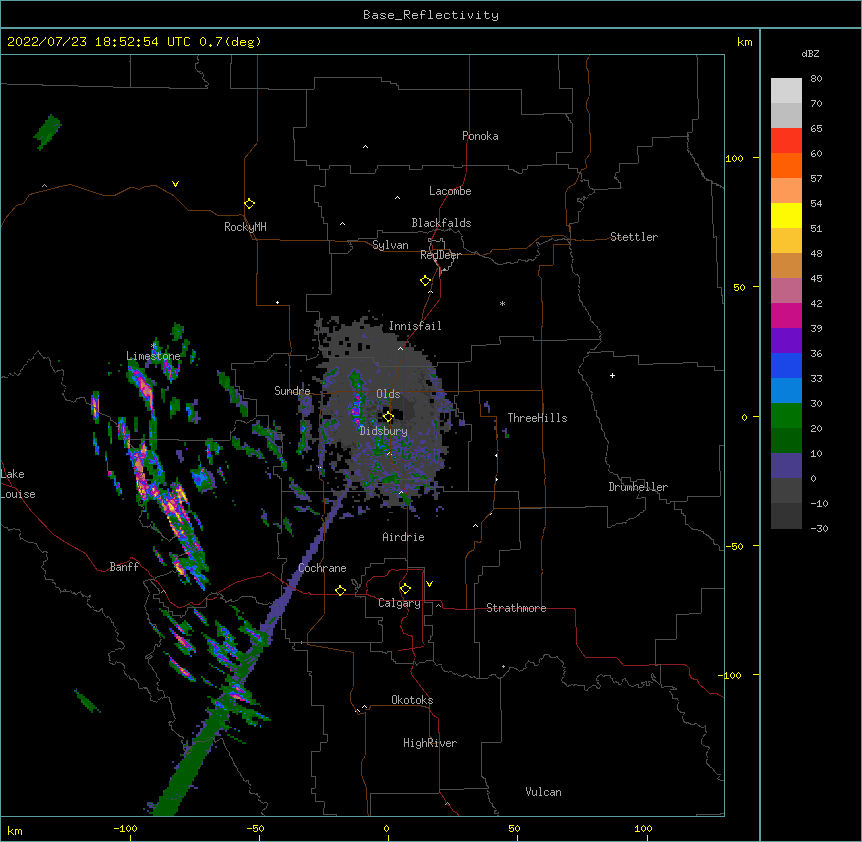The width and height of the screenshot is (862, 842).
Task: Select the yellow V marker northwest of RockyMH
Action: 175,184
